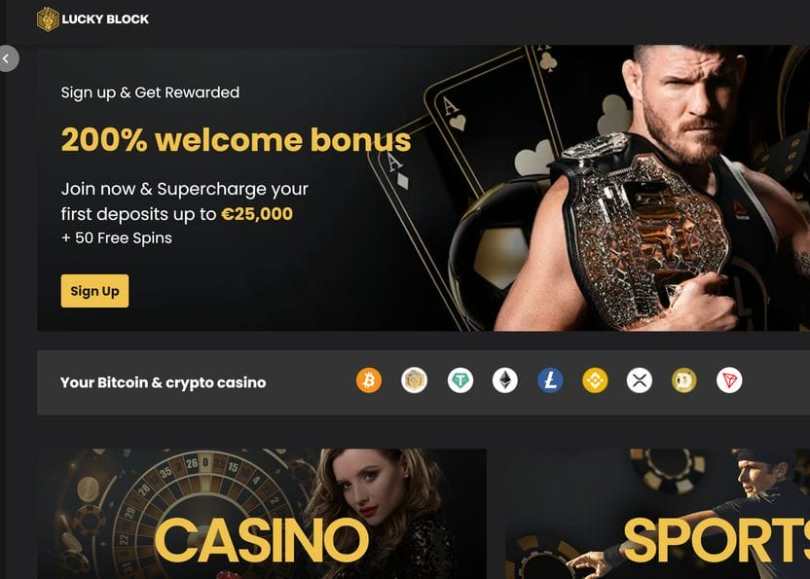The width and height of the screenshot is (810, 579).
Task: Open the collapsed side panel chevron arrow
Action: [x=9, y=58]
